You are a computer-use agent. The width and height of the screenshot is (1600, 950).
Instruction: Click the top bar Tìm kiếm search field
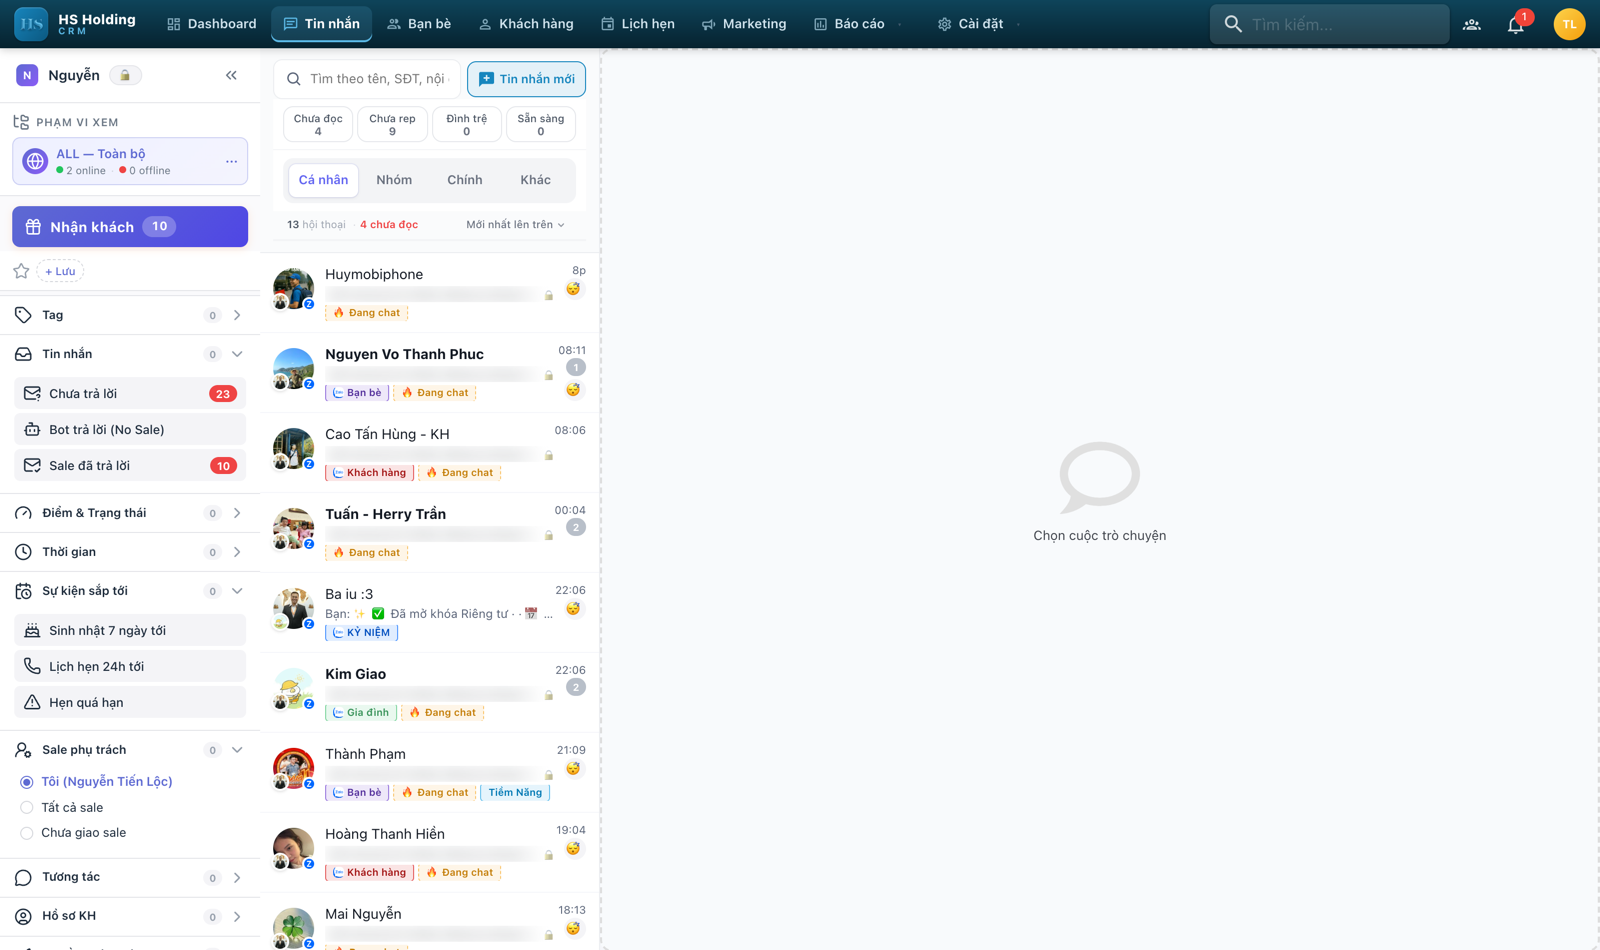click(1330, 24)
